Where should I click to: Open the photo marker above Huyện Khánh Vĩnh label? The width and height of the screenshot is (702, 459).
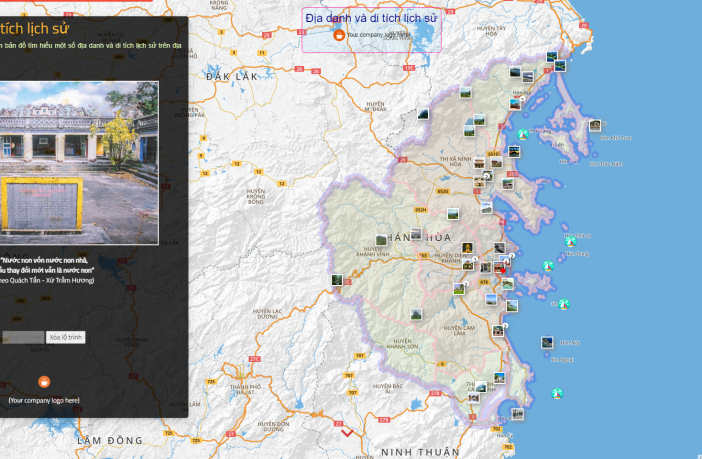coord(381,240)
